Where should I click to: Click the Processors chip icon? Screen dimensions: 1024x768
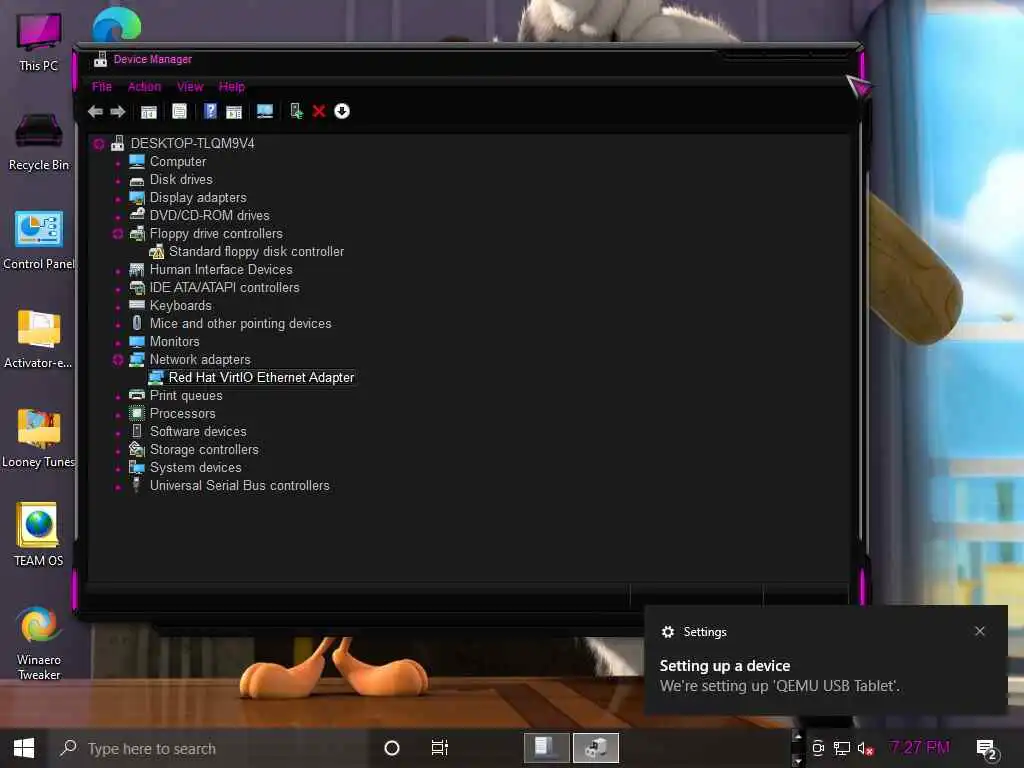point(137,413)
